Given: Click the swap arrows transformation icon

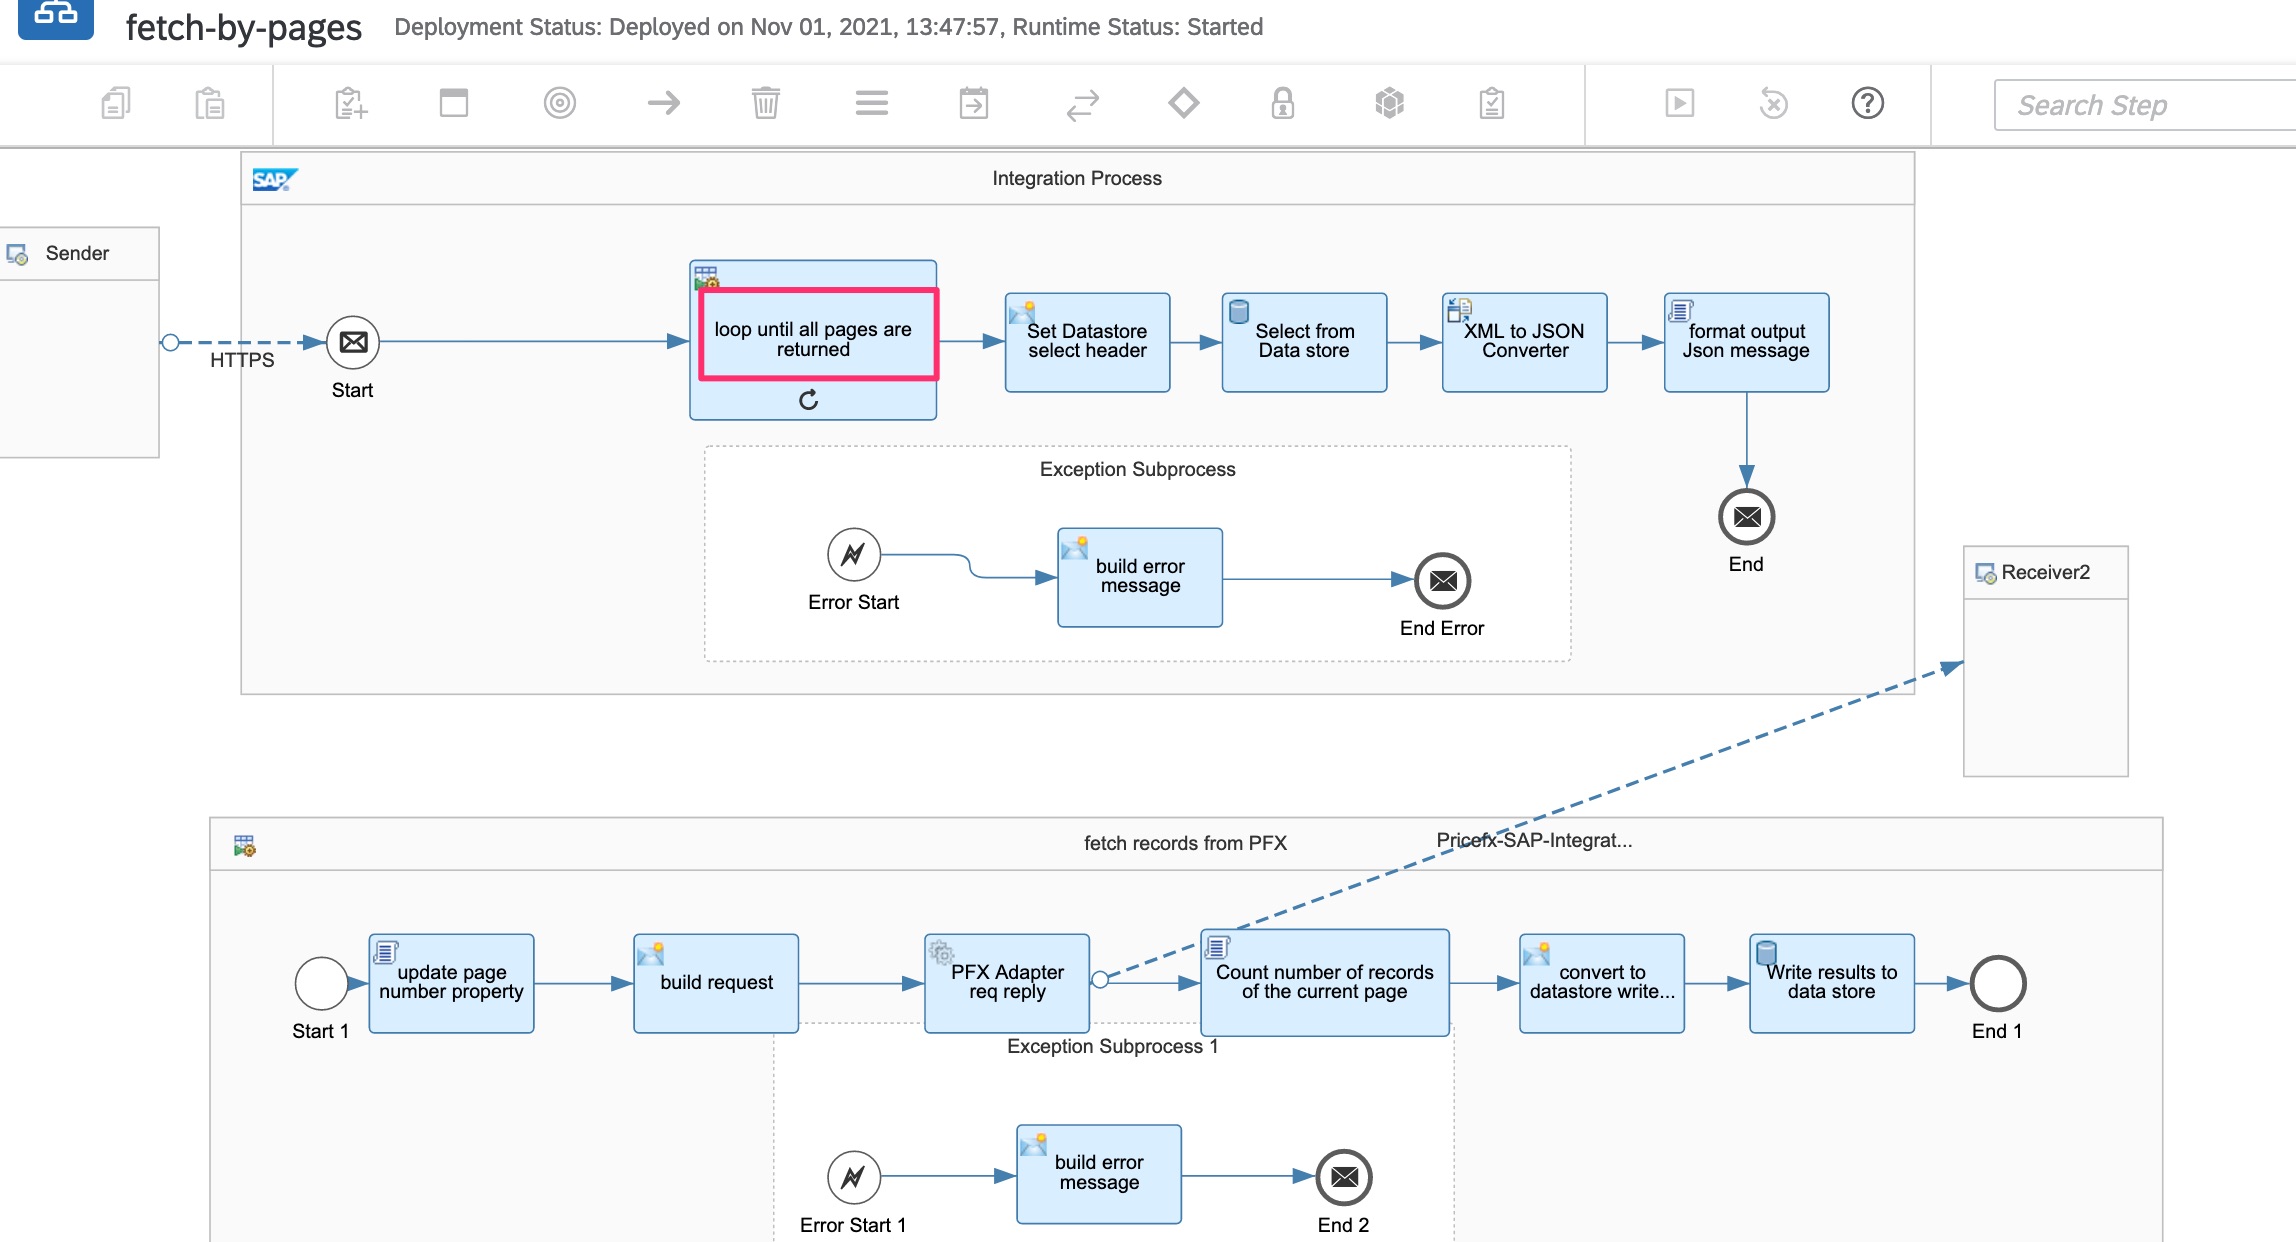Looking at the screenshot, I should coord(1082,105).
